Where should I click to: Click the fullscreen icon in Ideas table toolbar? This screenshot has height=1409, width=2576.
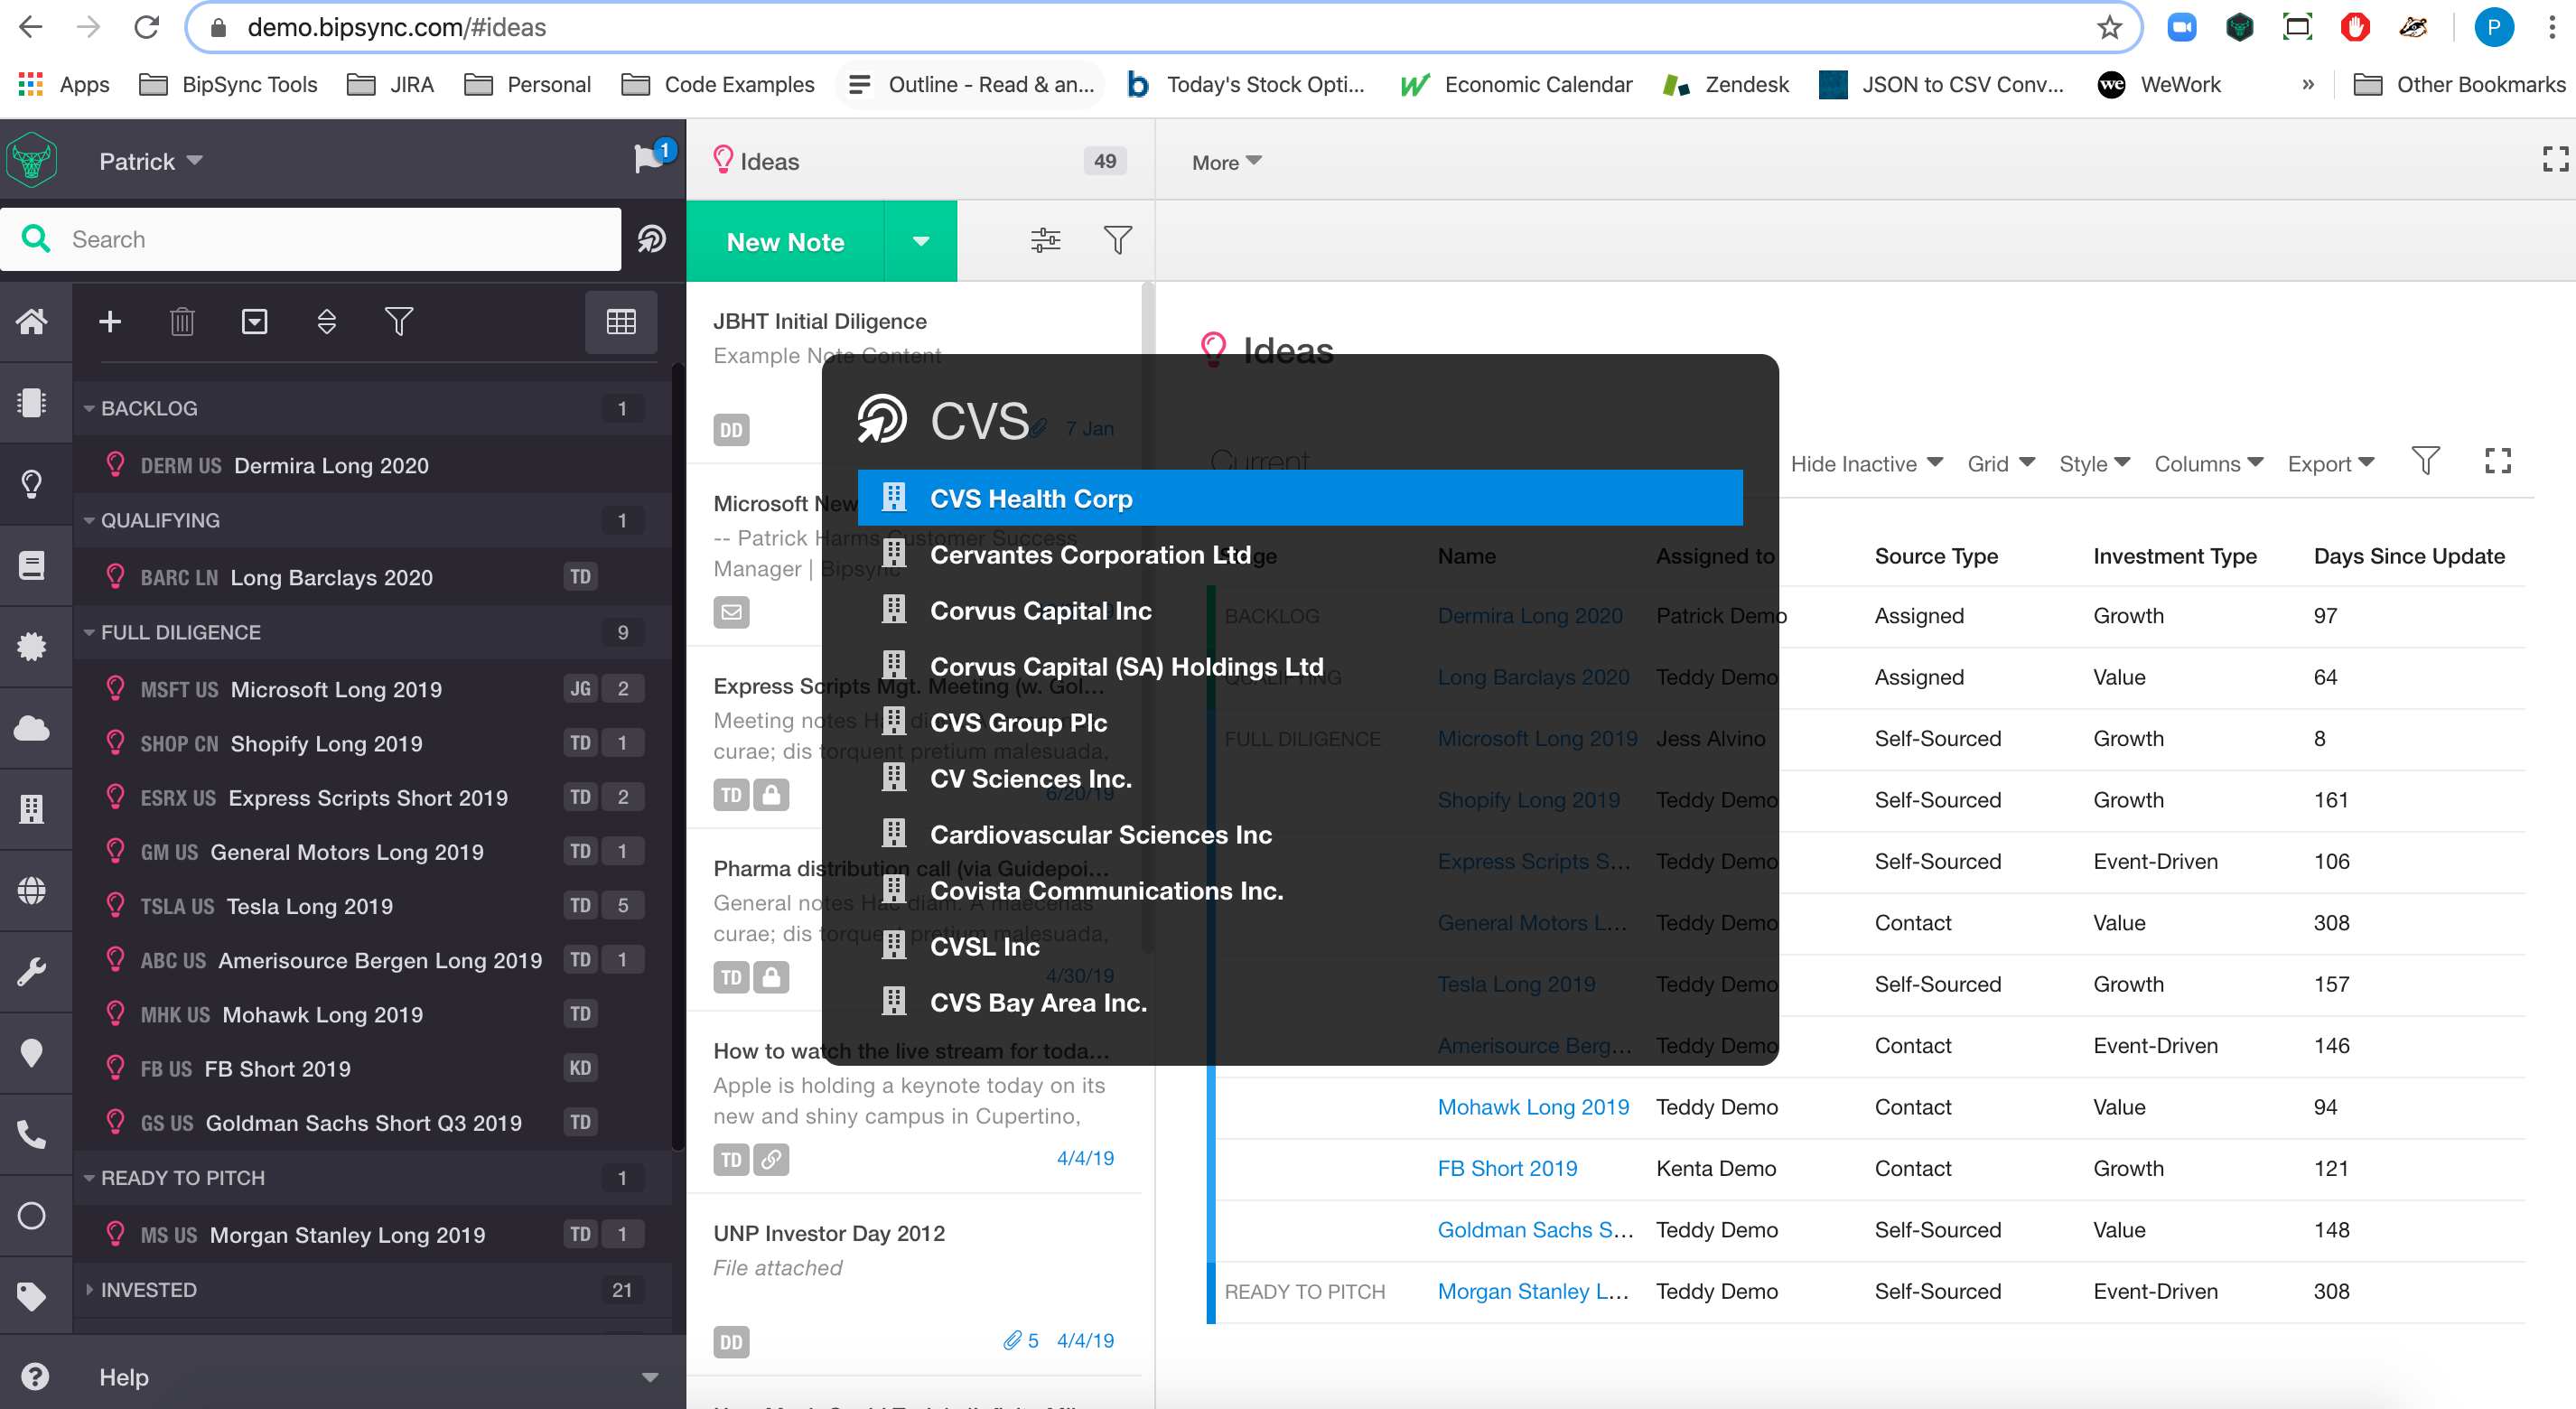[x=2497, y=460]
